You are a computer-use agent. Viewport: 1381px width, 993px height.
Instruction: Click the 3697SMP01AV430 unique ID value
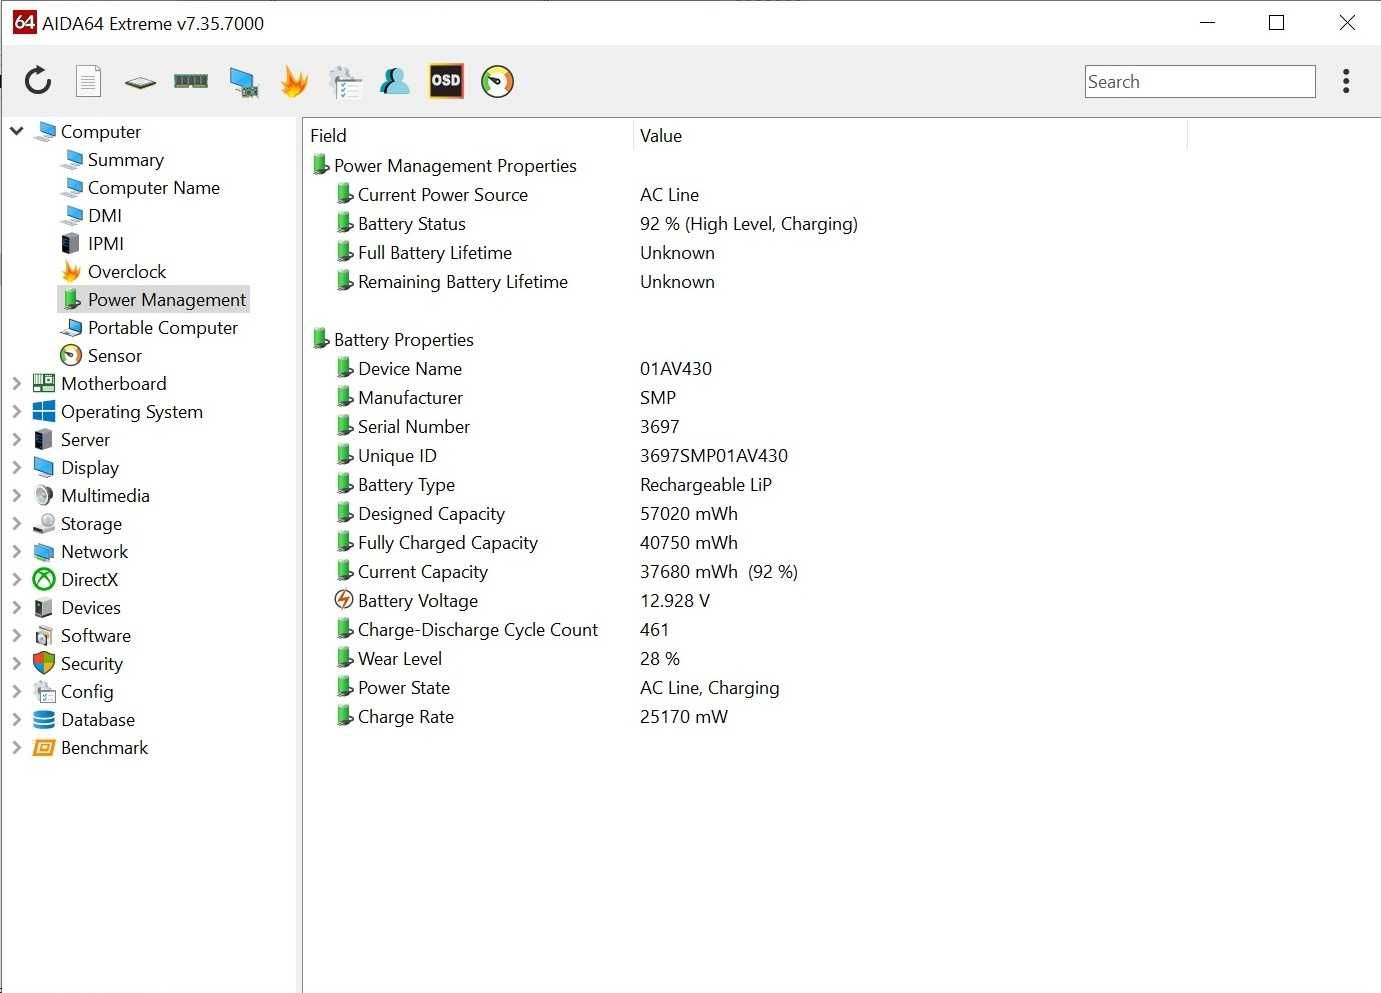(714, 455)
